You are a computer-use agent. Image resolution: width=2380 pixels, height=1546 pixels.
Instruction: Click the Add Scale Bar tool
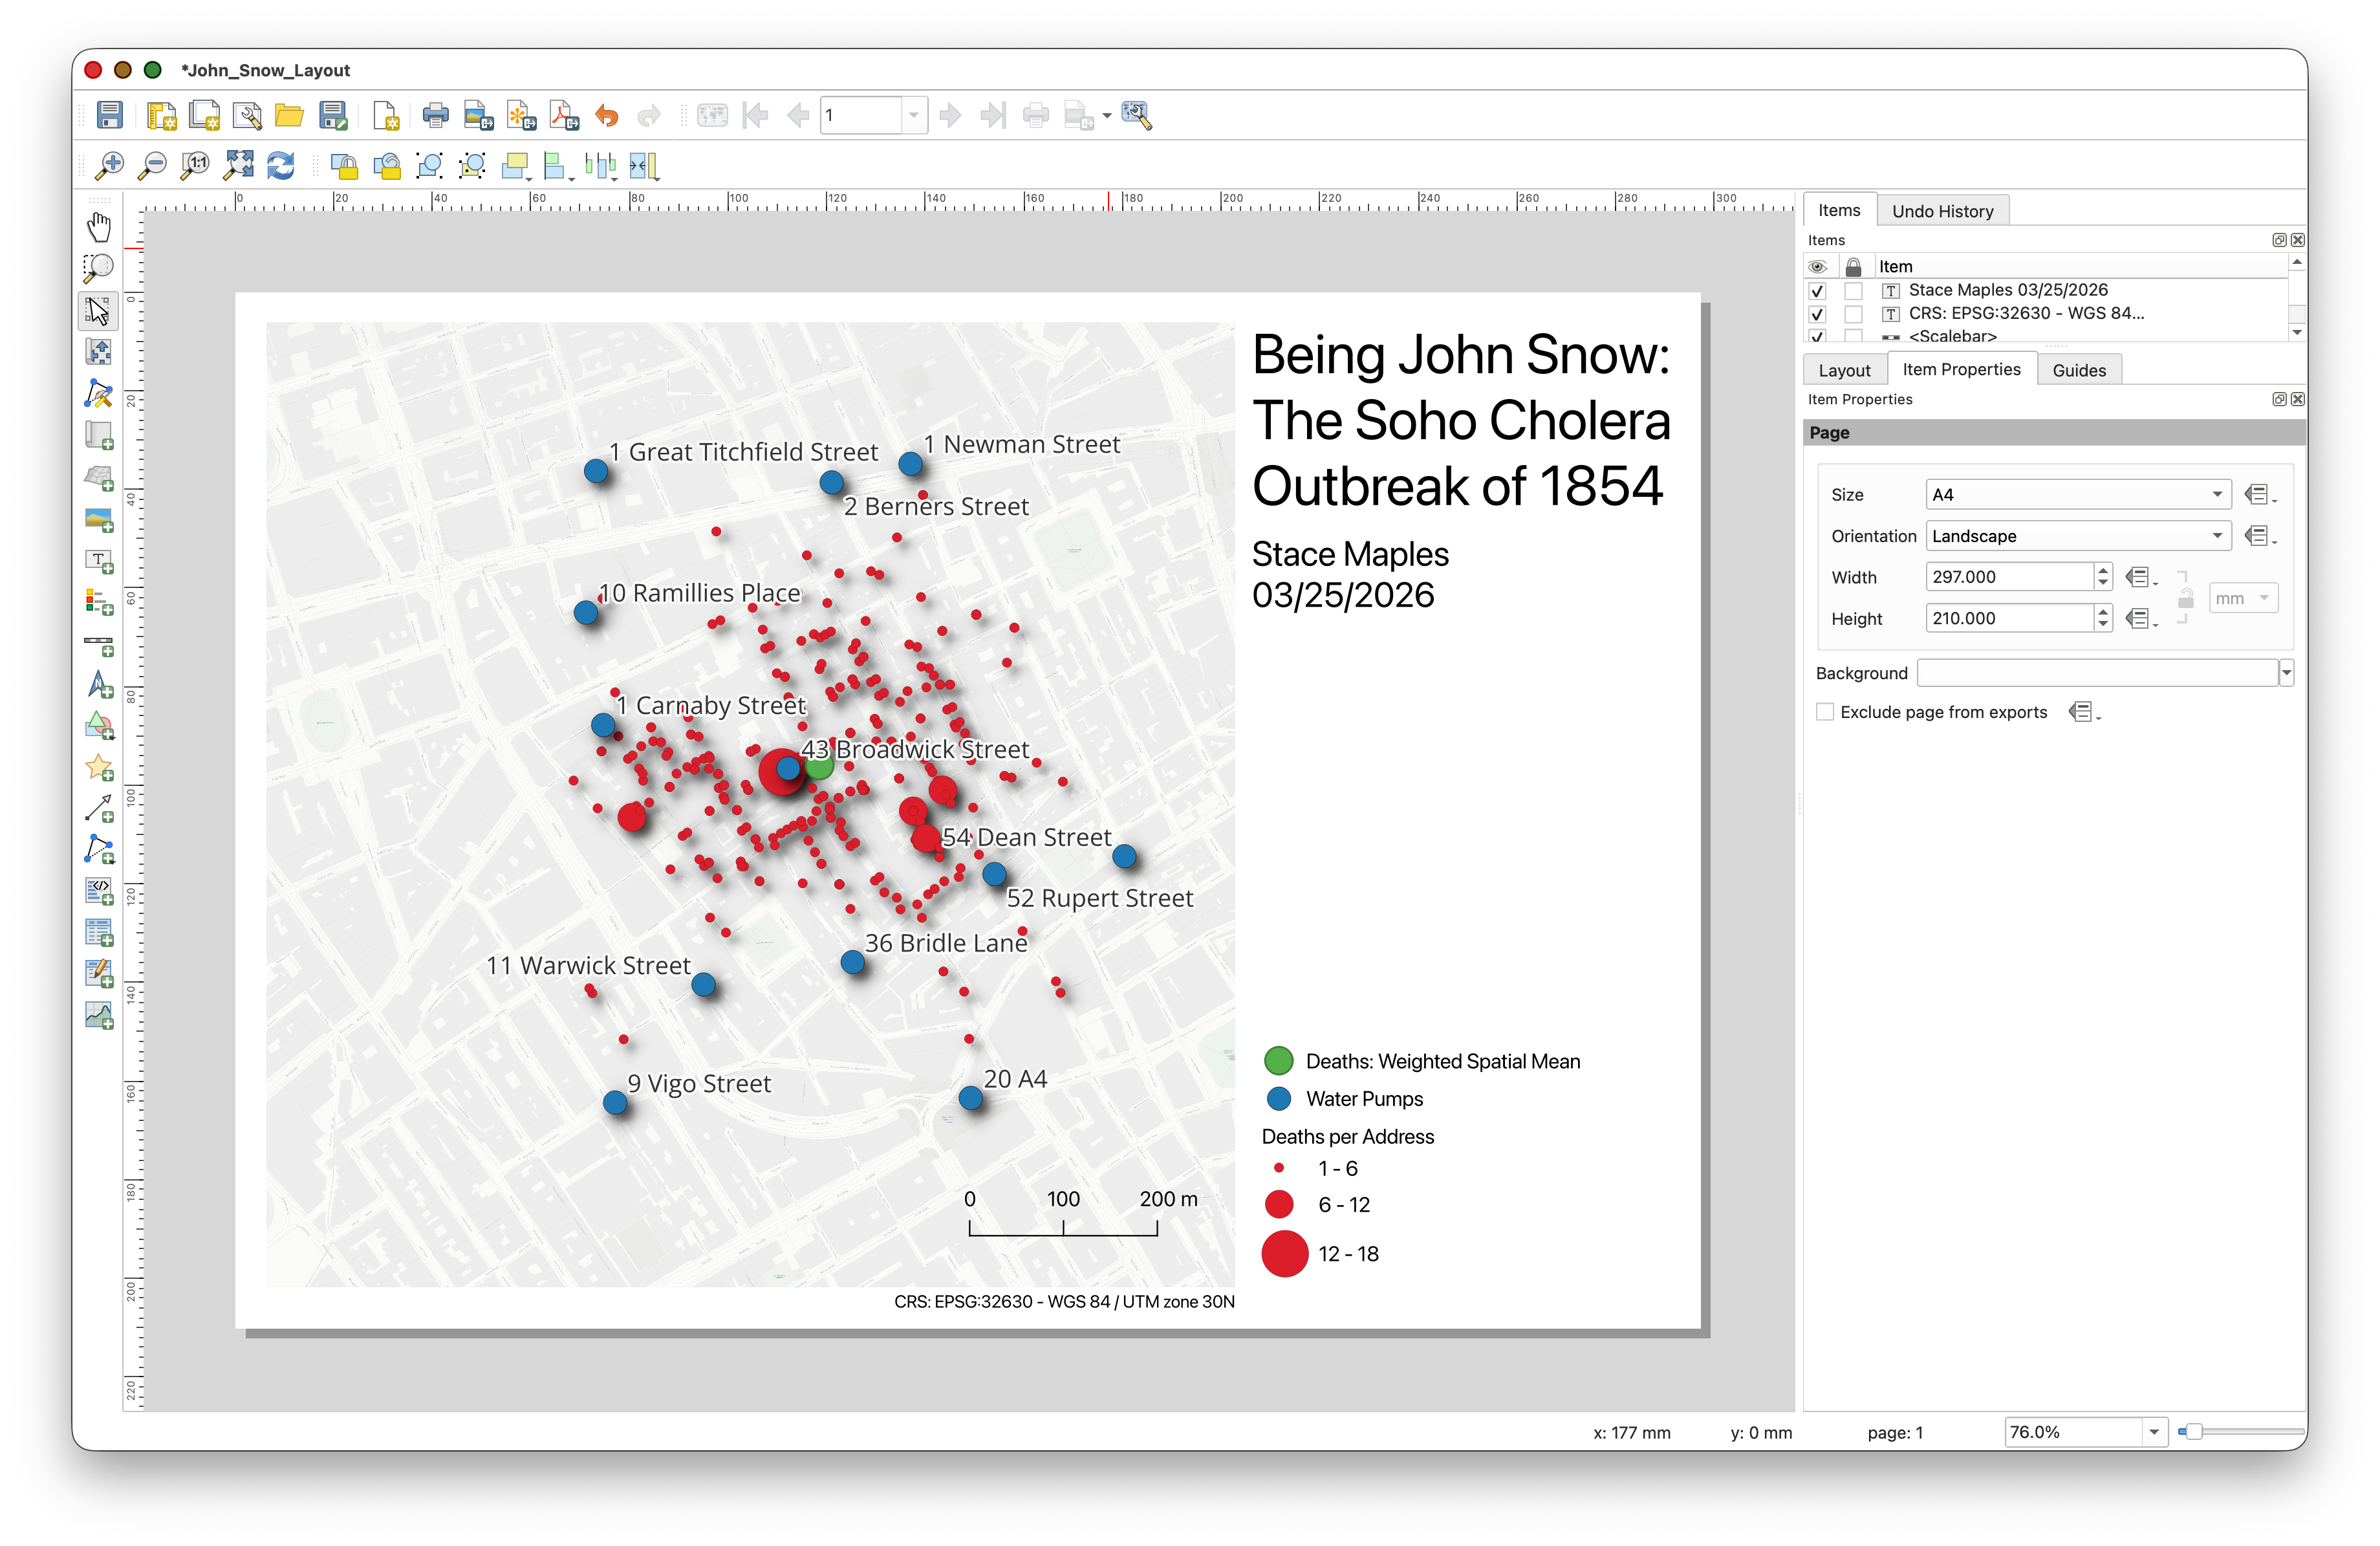tap(98, 644)
